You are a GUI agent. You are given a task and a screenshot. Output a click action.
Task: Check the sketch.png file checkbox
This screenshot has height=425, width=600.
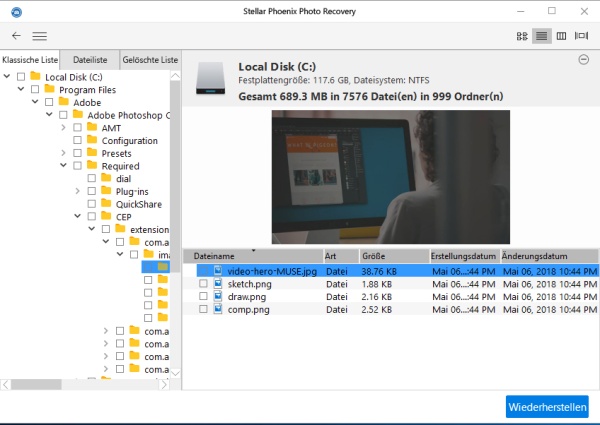coord(203,283)
